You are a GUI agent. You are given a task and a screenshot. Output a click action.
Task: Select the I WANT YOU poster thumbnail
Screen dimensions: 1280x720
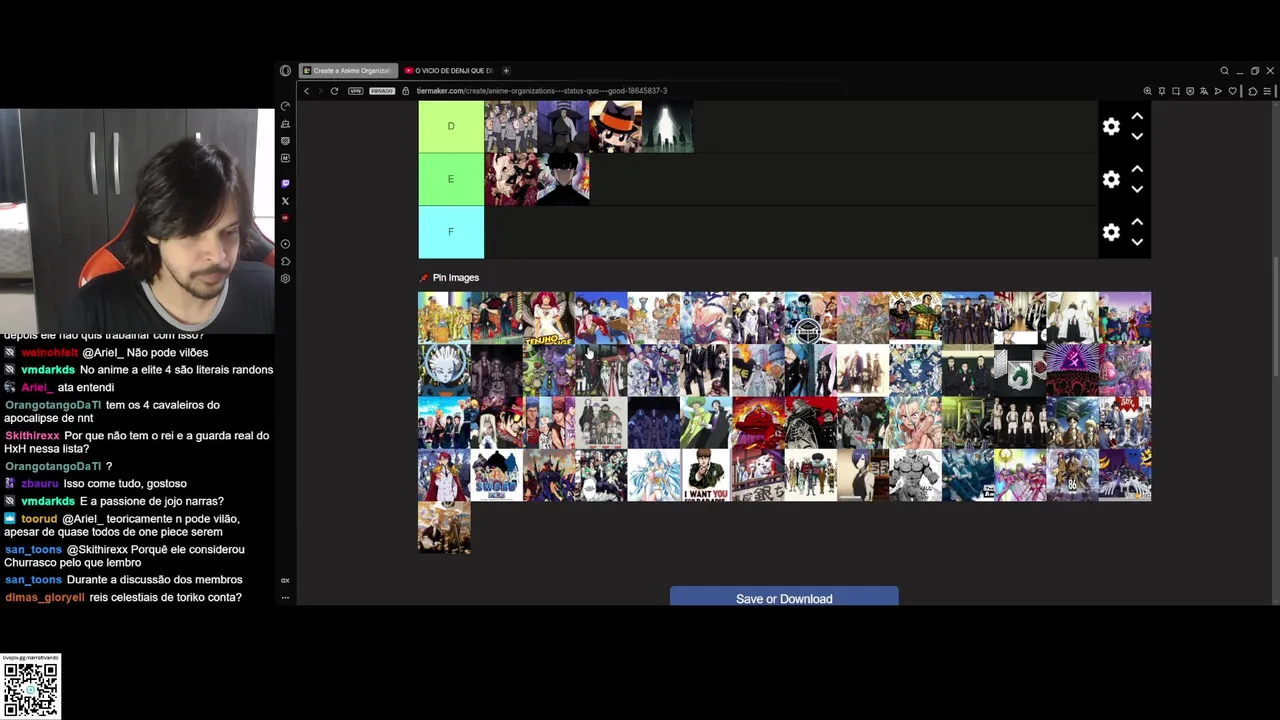click(706, 475)
